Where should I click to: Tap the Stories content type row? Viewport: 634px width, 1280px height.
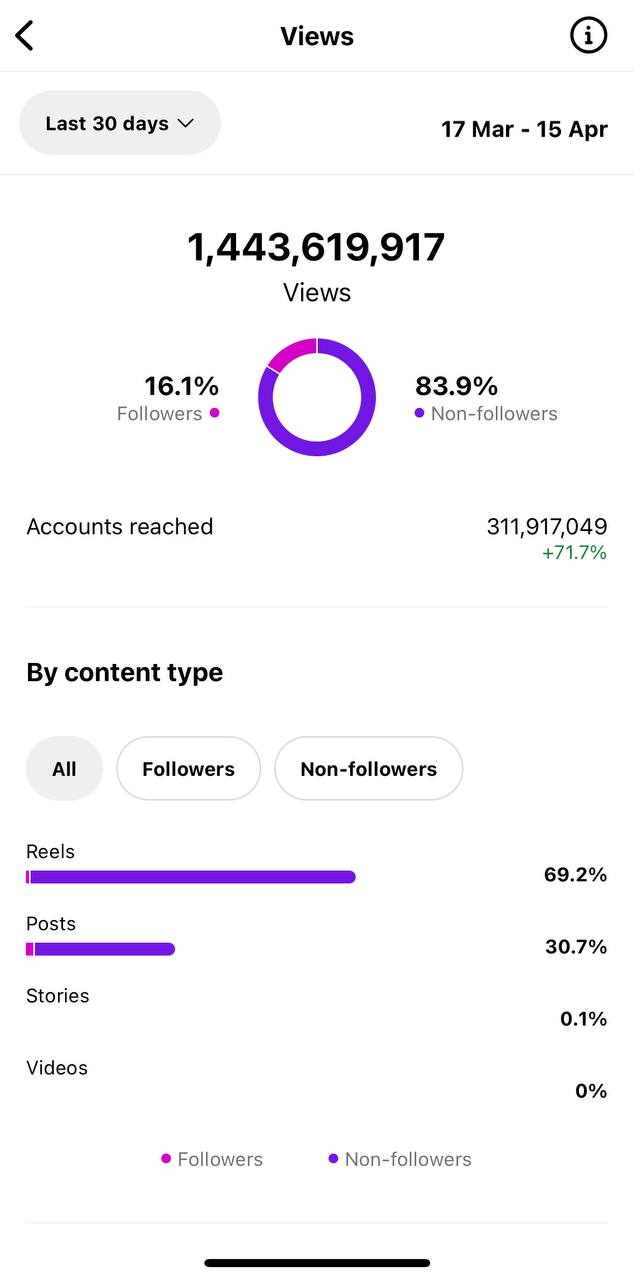[x=316, y=1007]
